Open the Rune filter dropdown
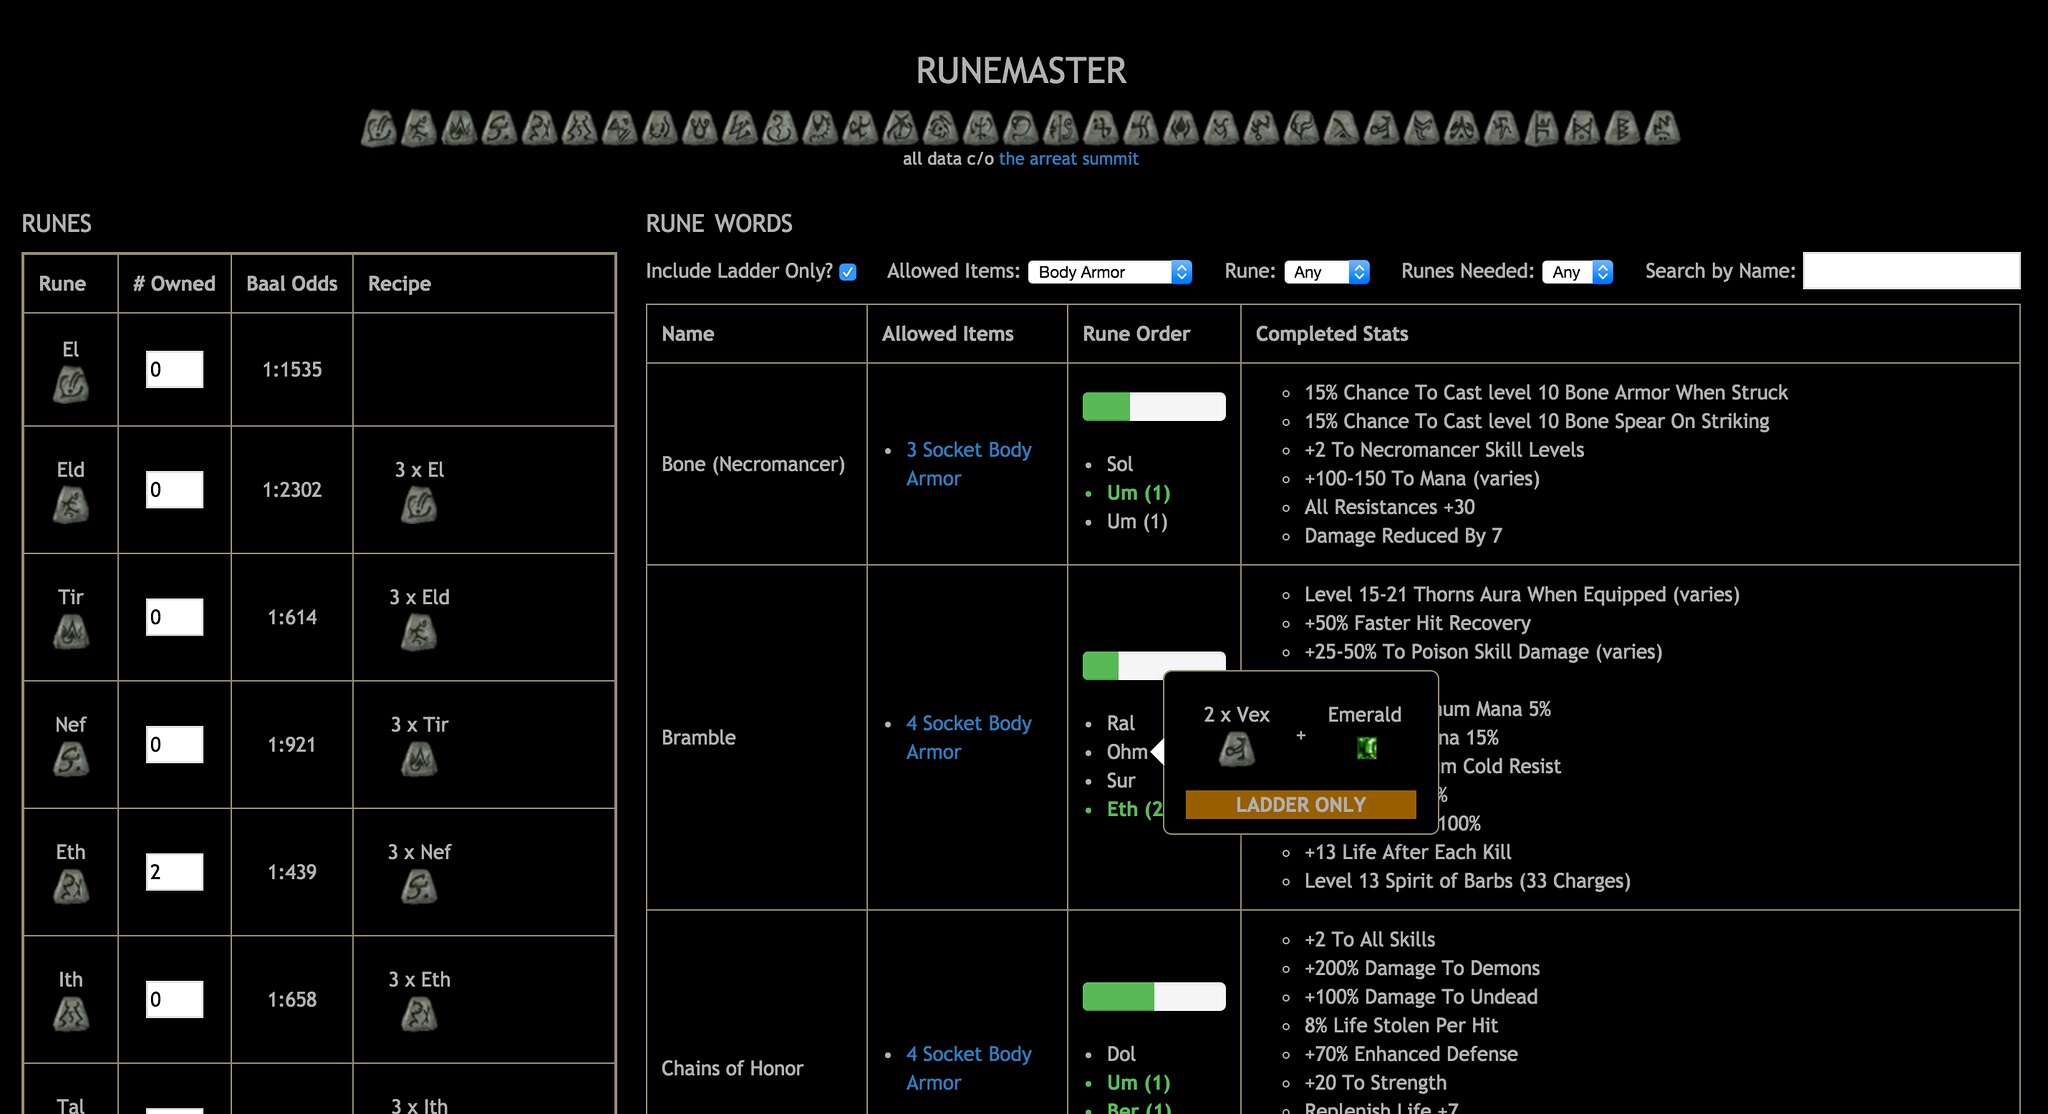This screenshot has height=1114, width=2048. pyautogui.click(x=1326, y=272)
